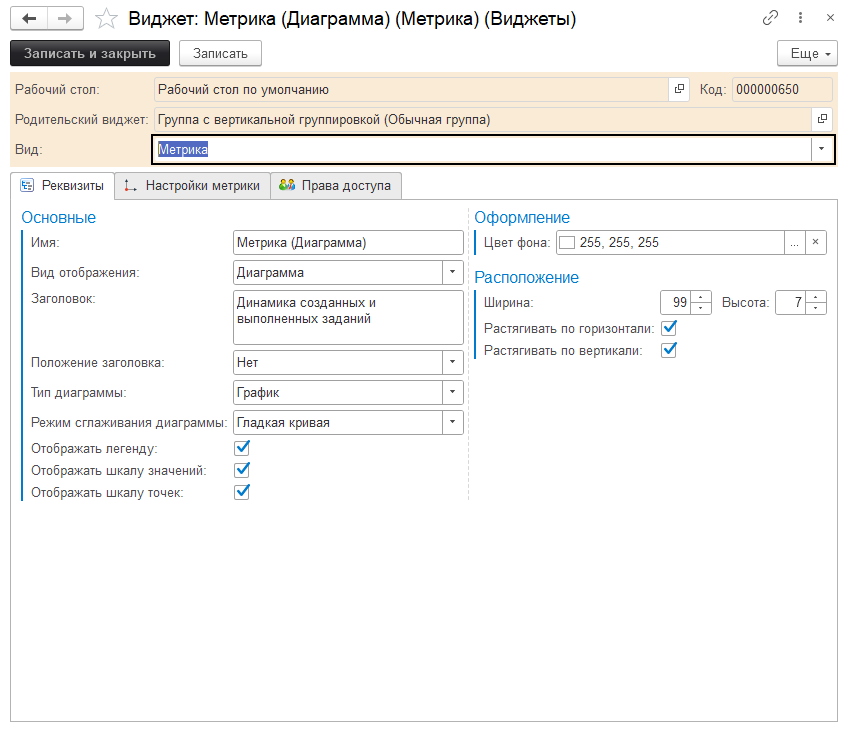856x732 pixels.
Task: Click the white background color swatch
Action: [x=567, y=242]
